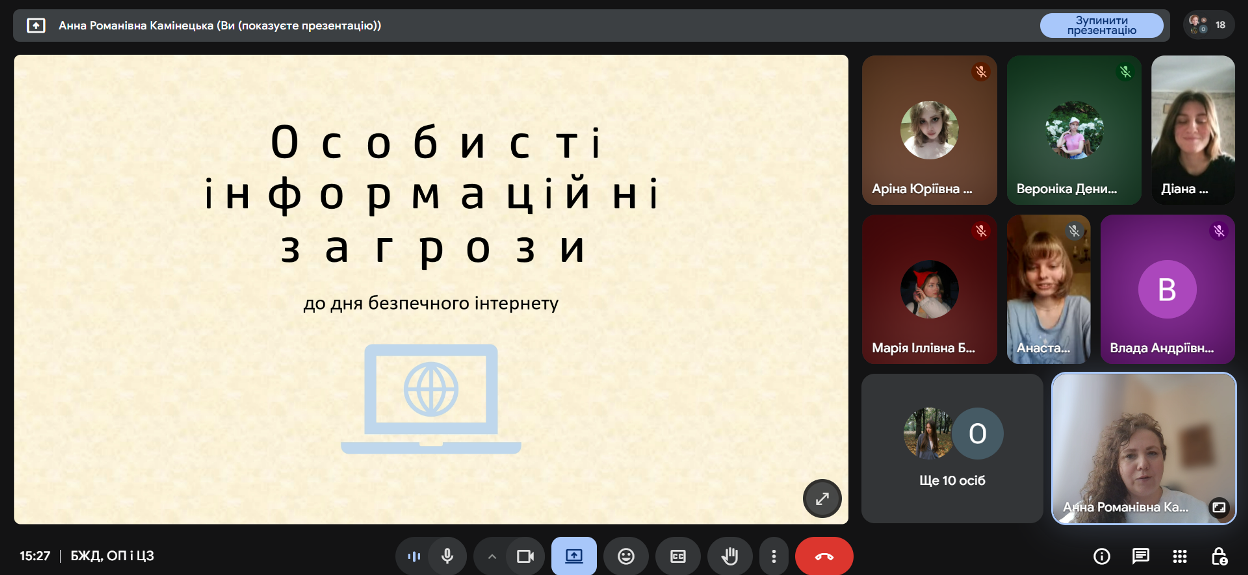The image size is (1248, 575).
Task: Expand camera options with the up chevron
Action: pyautogui.click(x=491, y=556)
